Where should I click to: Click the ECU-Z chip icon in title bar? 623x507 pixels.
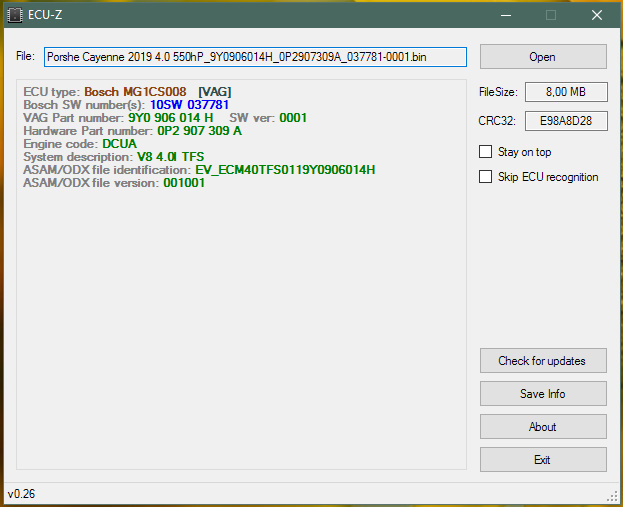point(15,15)
